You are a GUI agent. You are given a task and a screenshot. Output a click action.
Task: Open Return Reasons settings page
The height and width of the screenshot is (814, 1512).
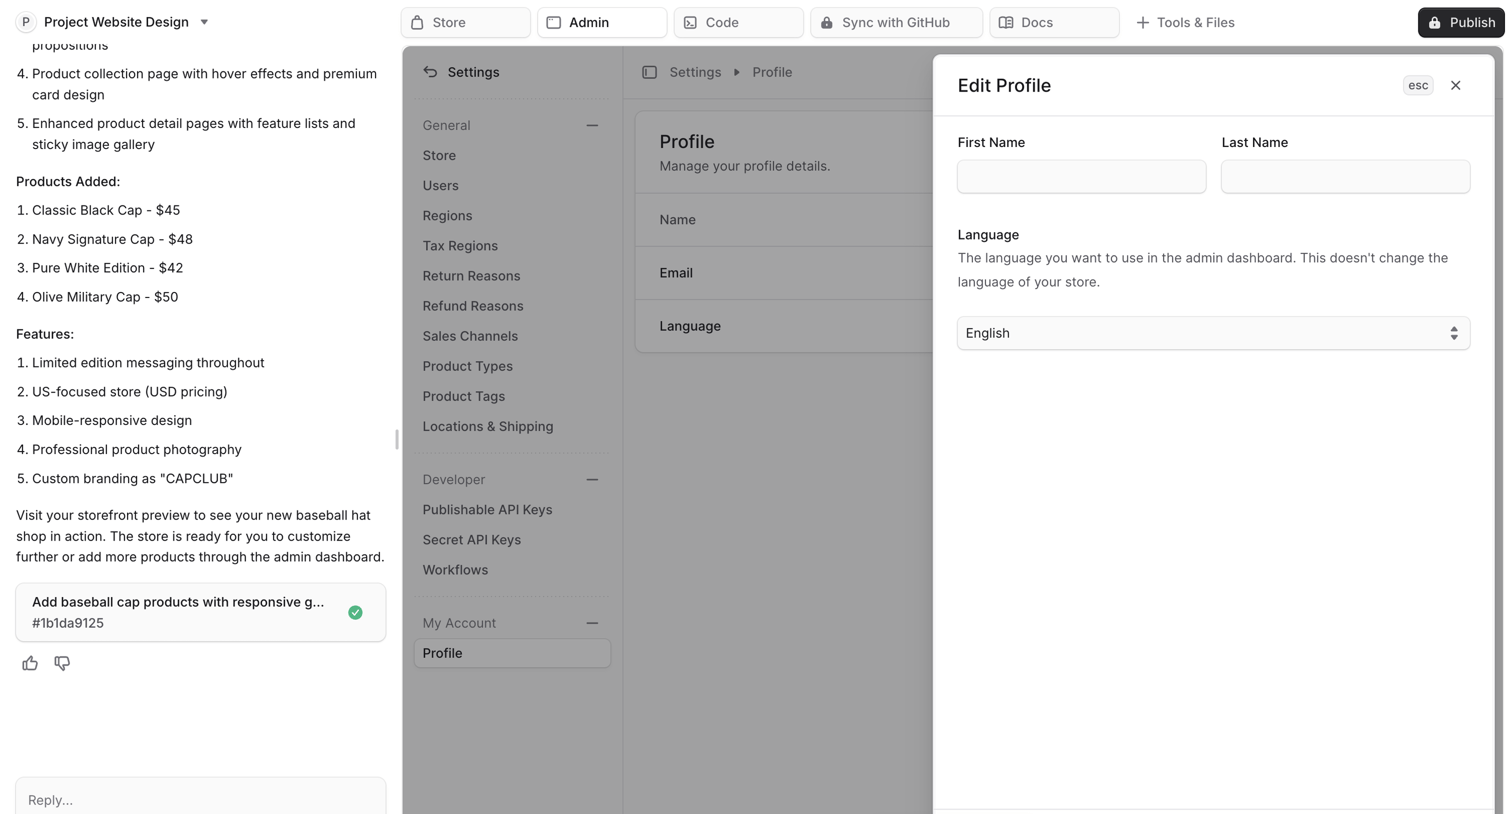click(471, 275)
